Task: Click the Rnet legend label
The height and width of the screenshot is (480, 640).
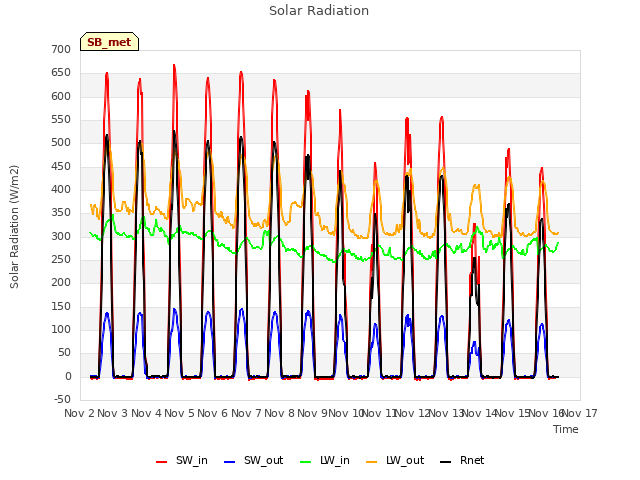Action: coord(472,460)
